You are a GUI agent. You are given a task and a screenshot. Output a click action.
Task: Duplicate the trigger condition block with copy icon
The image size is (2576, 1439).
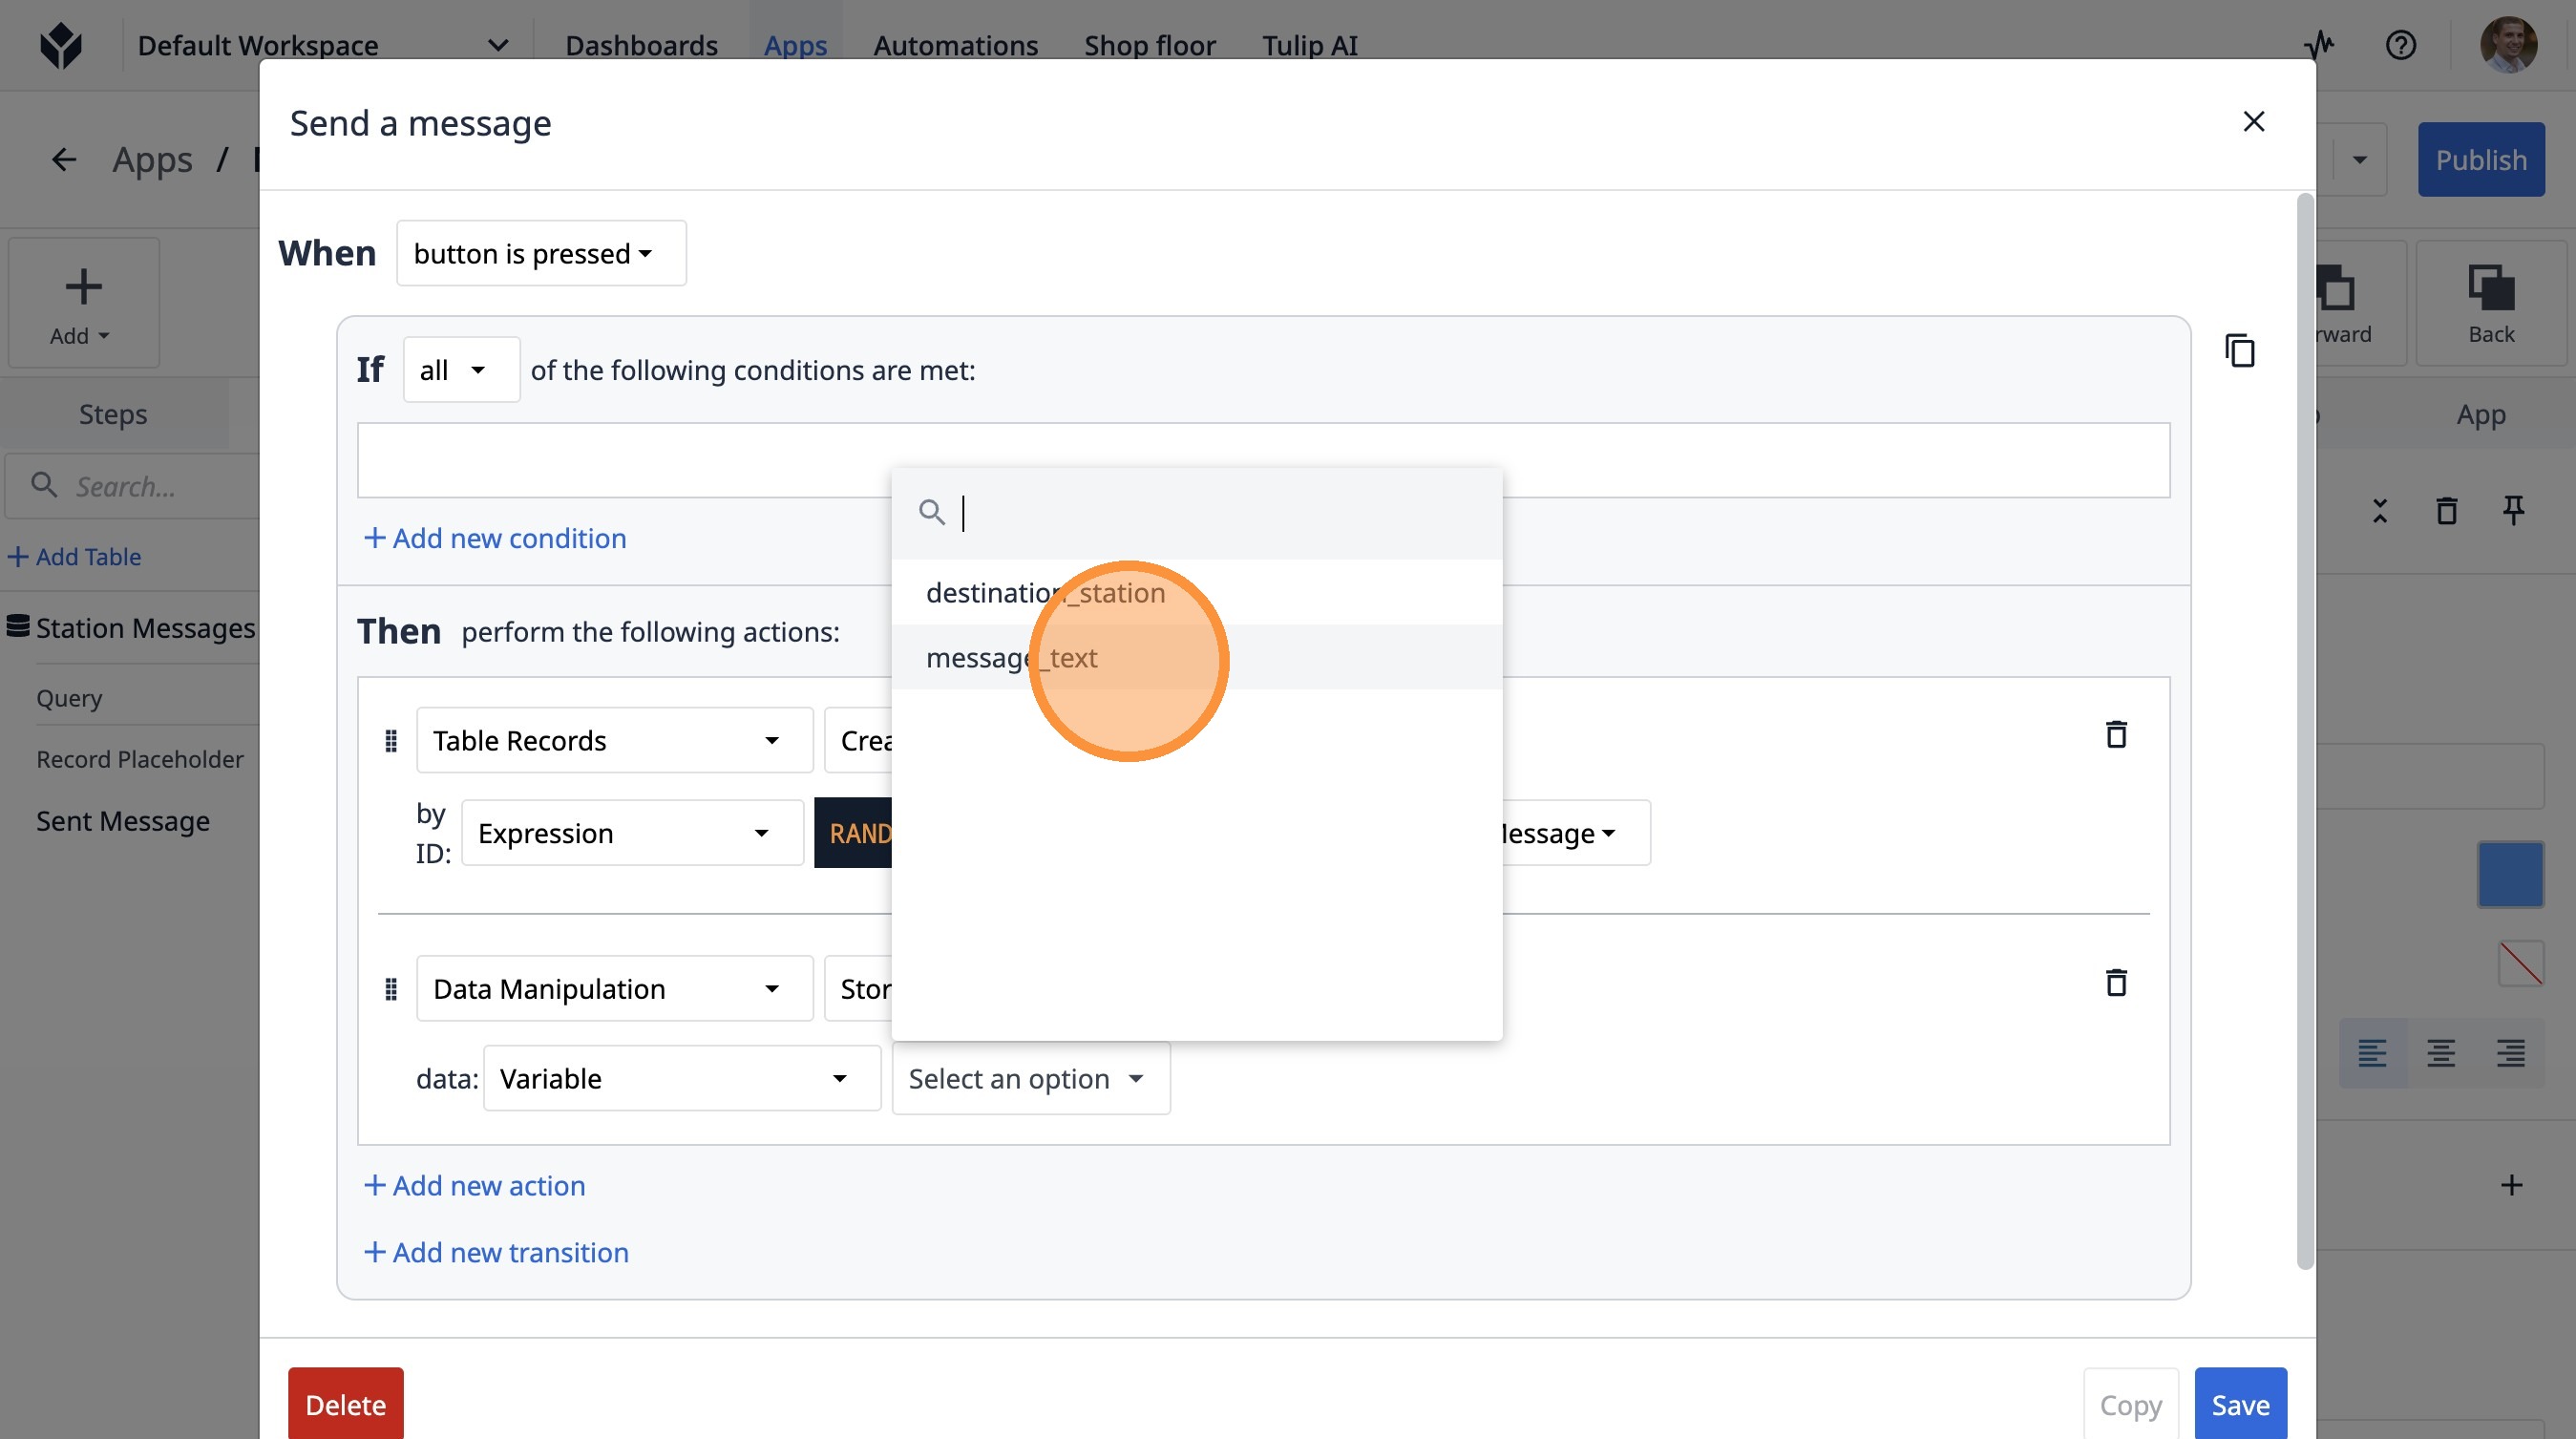[x=2239, y=351]
